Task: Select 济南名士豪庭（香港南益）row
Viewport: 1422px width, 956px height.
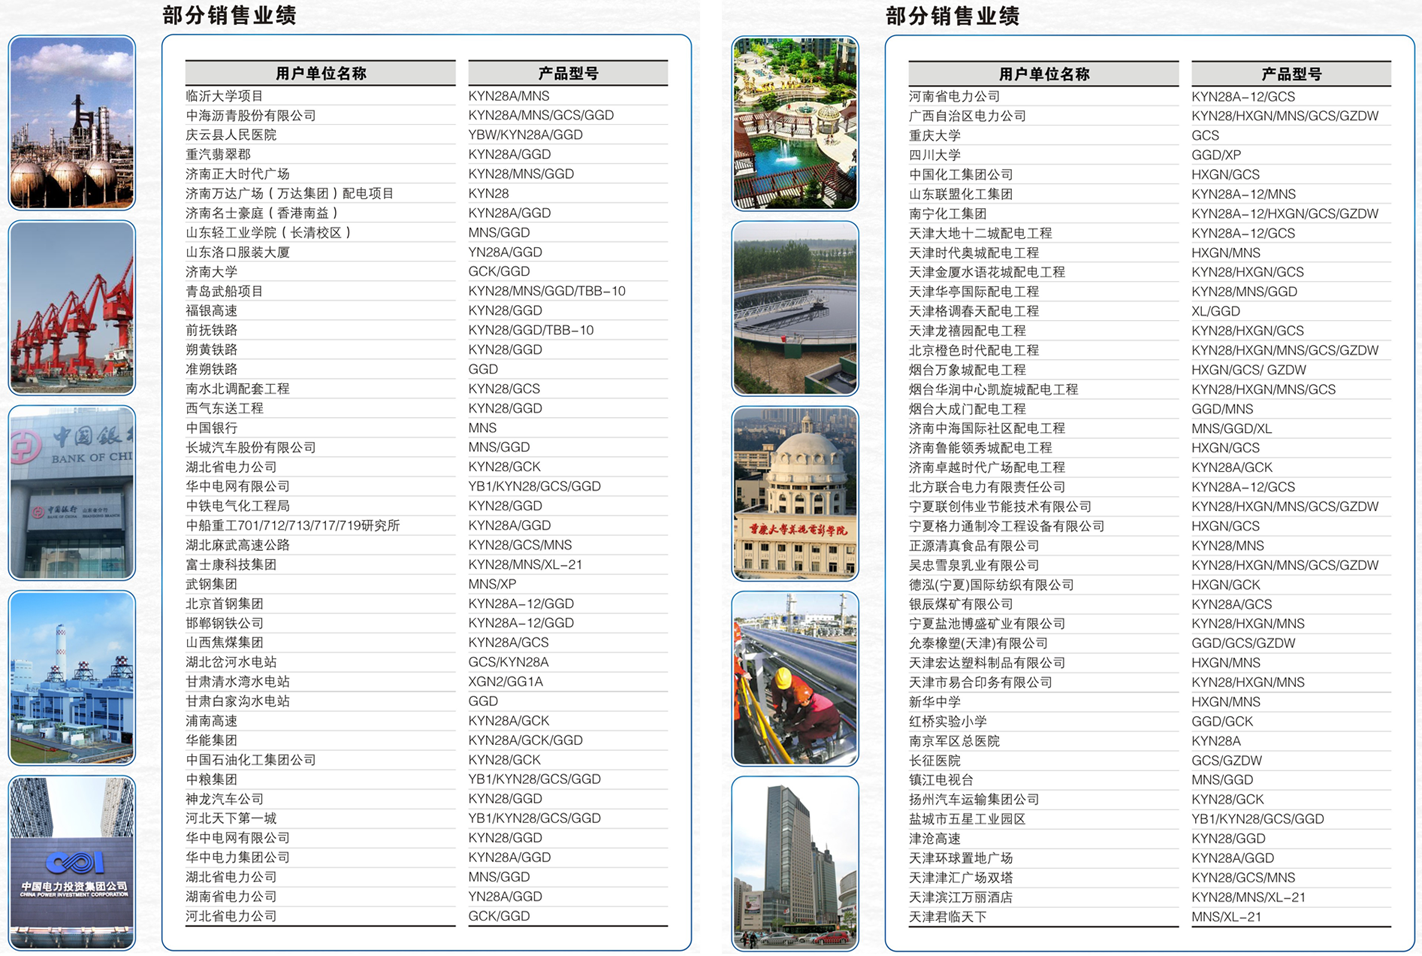Action: coord(426,213)
